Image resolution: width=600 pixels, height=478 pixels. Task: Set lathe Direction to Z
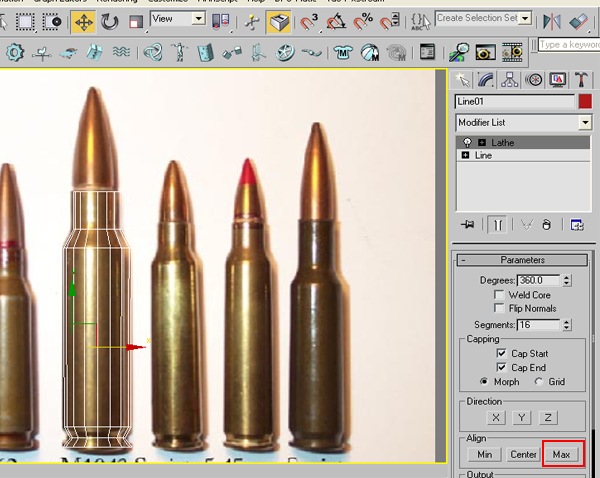548,418
